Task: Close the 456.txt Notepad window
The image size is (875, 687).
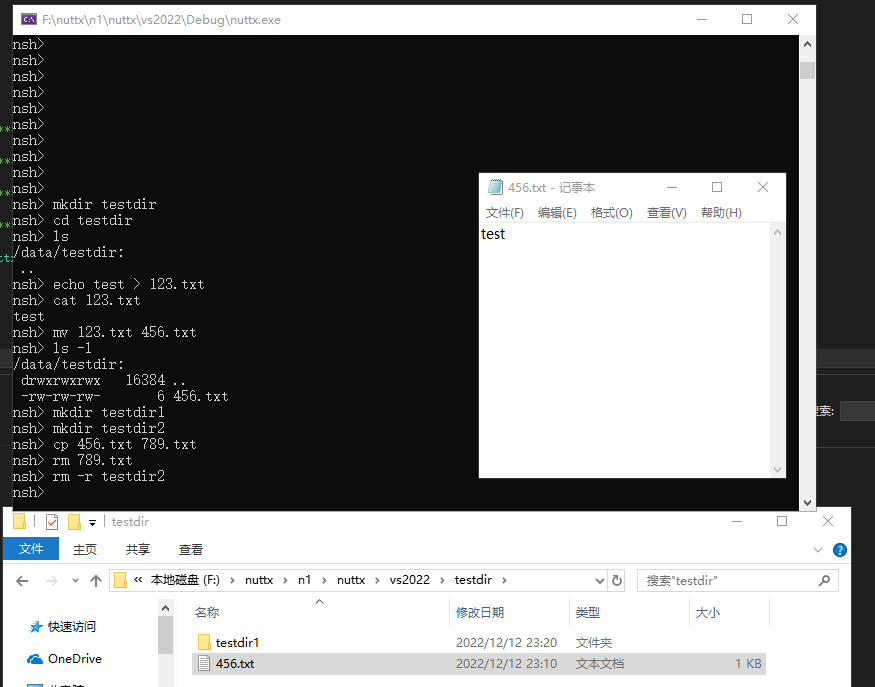Action: point(763,188)
